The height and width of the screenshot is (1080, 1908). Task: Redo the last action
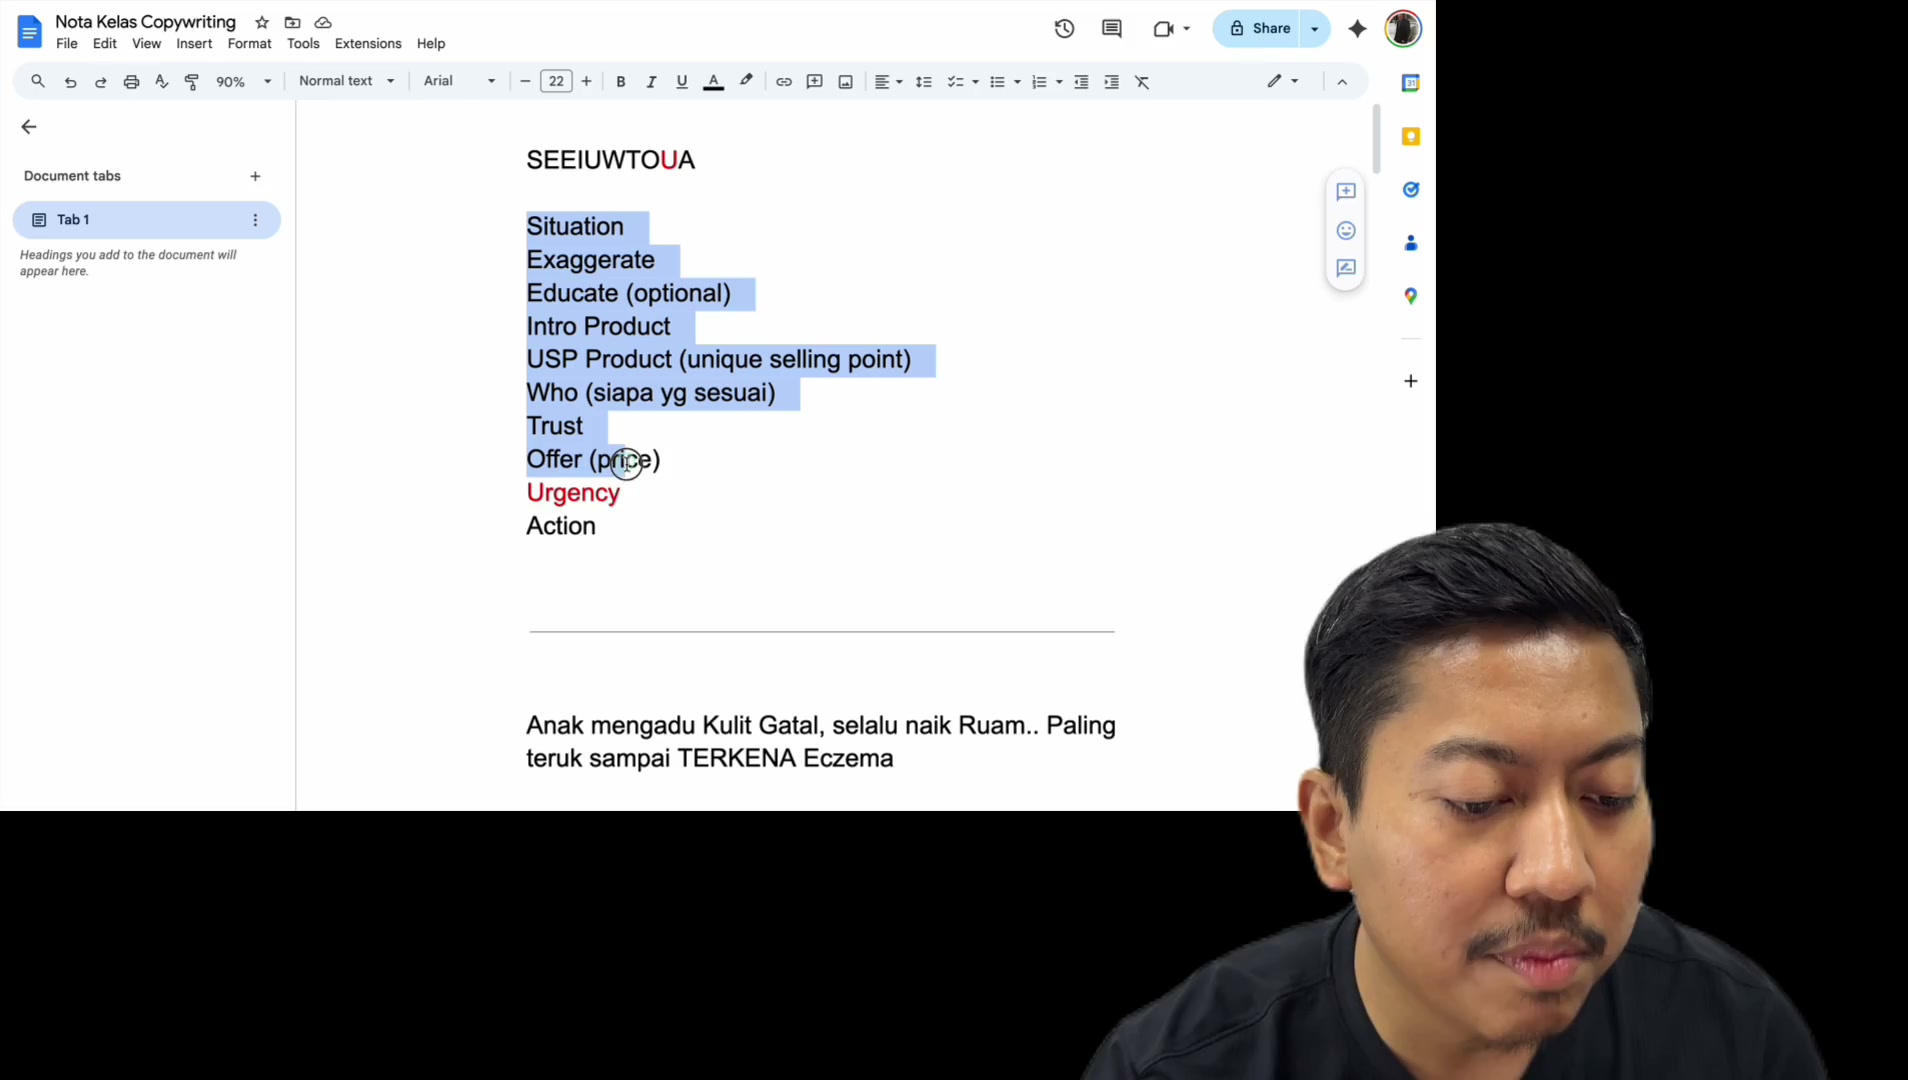click(100, 82)
